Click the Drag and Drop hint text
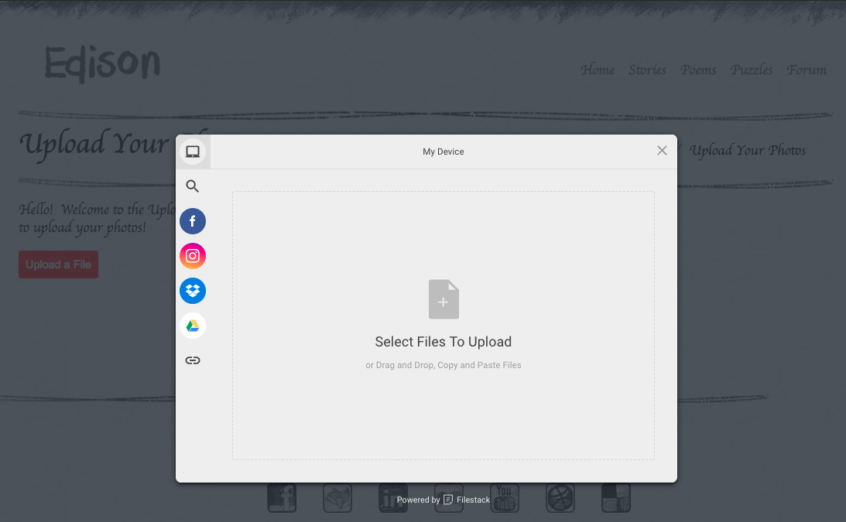846x522 pixels. point(444,365)
